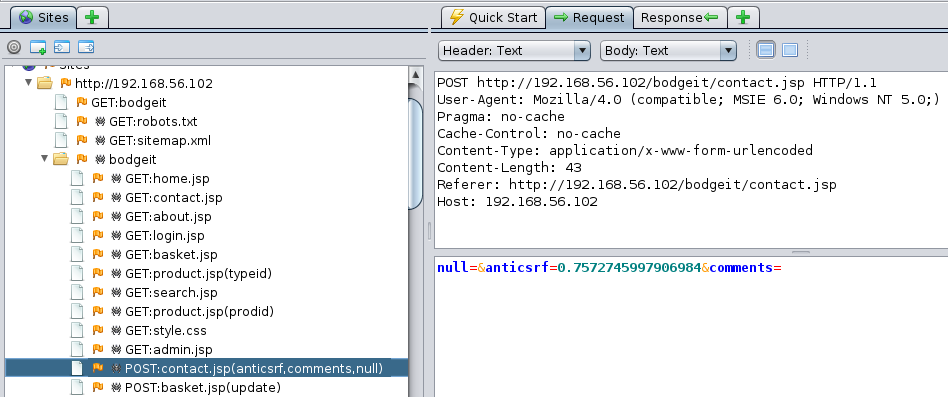
Task: Select the GET:home.jsp tree entry
Action: coord(167,178)
